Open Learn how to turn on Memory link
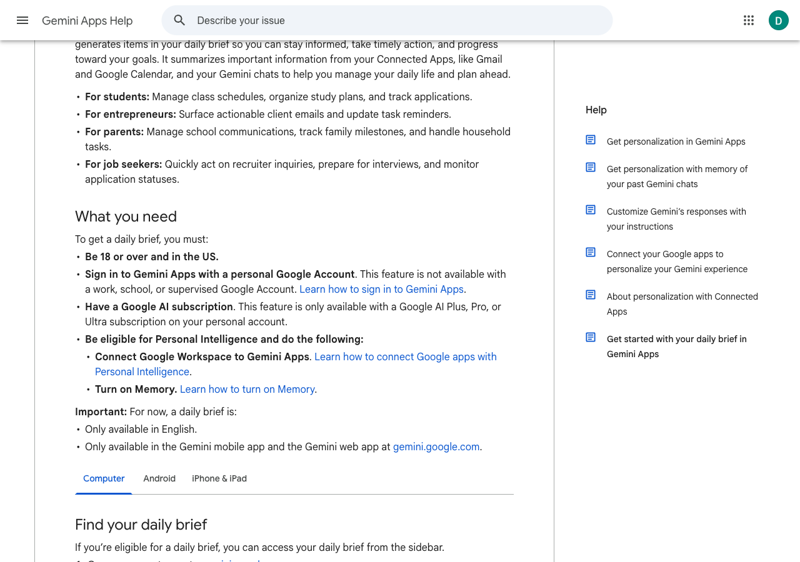The height and width of the screenshot is (562, 800). 247,389
